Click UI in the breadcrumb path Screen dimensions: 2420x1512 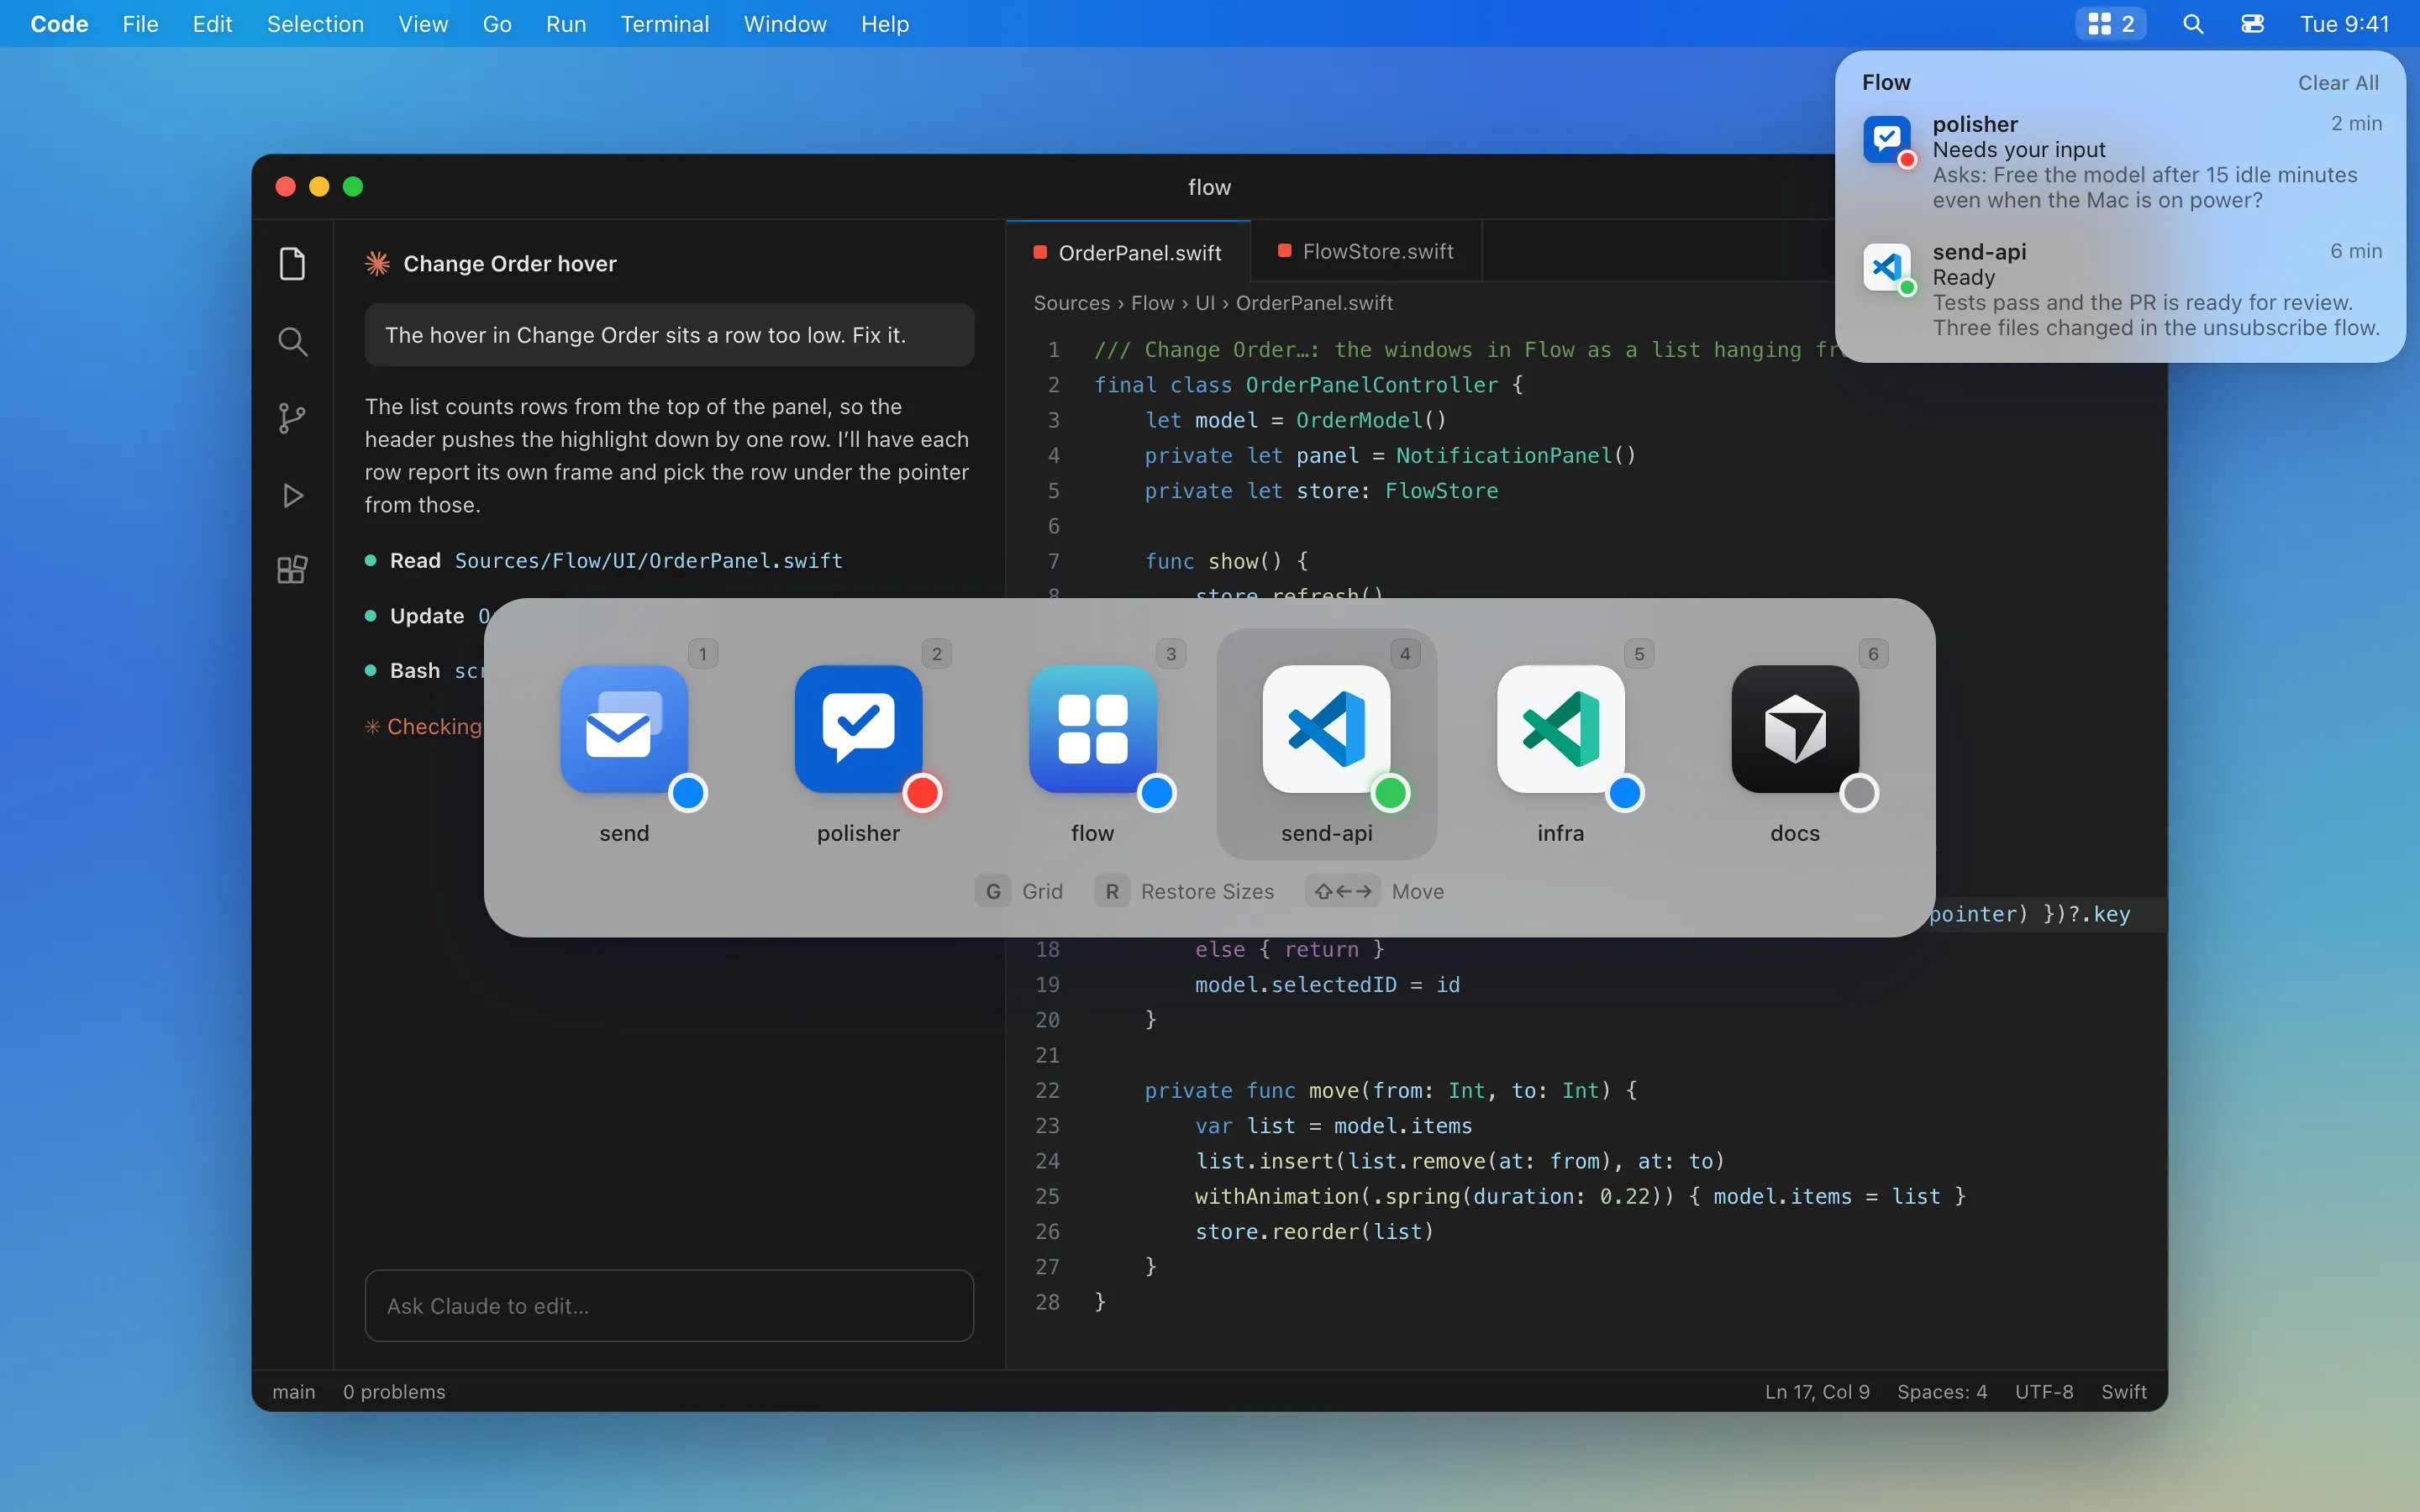(x=1205, y=303)
